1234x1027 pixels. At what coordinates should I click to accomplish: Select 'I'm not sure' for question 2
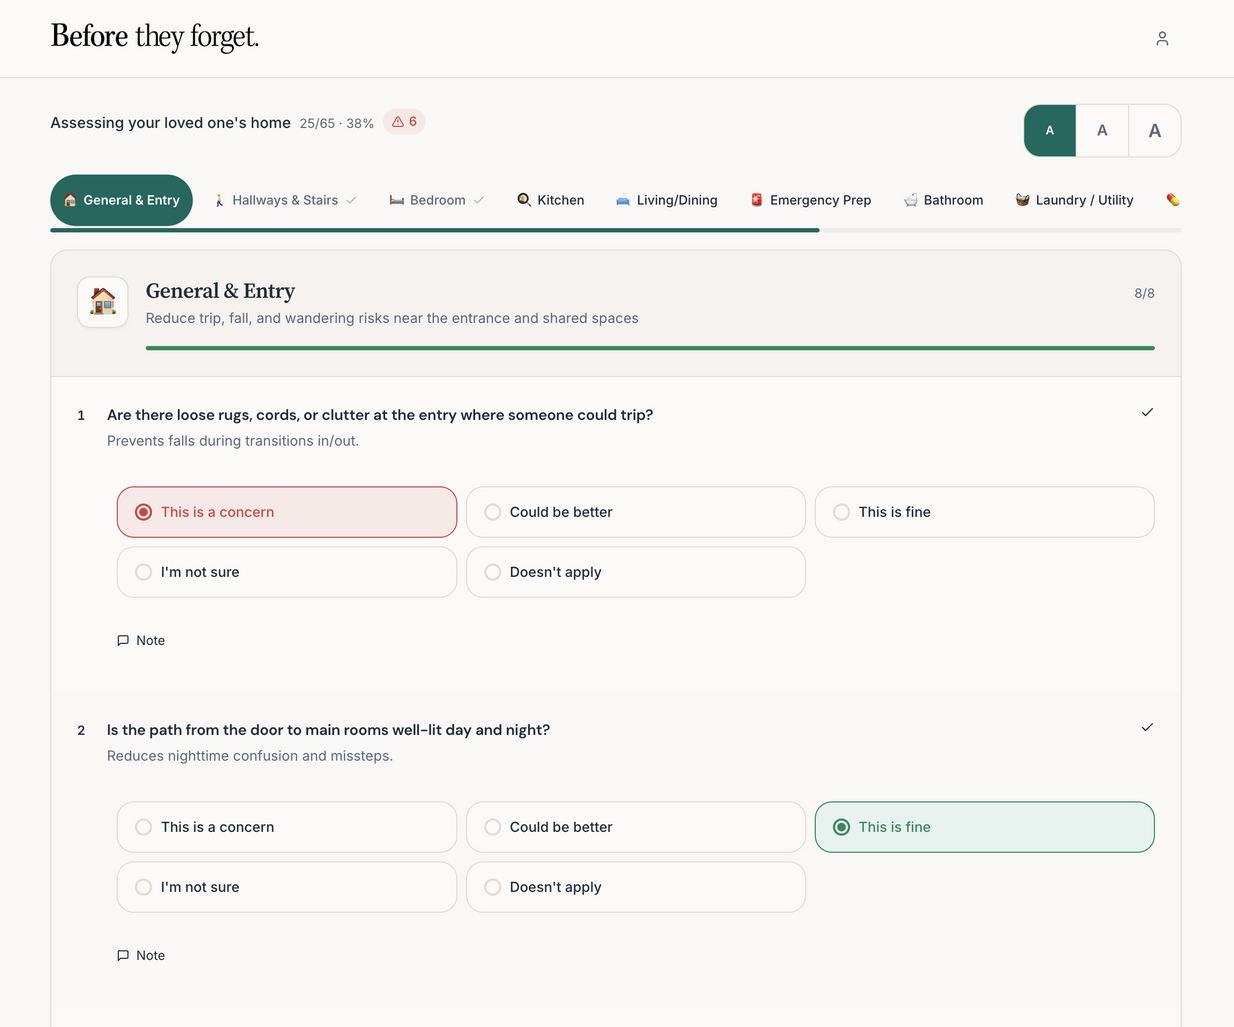click(286, 887)
